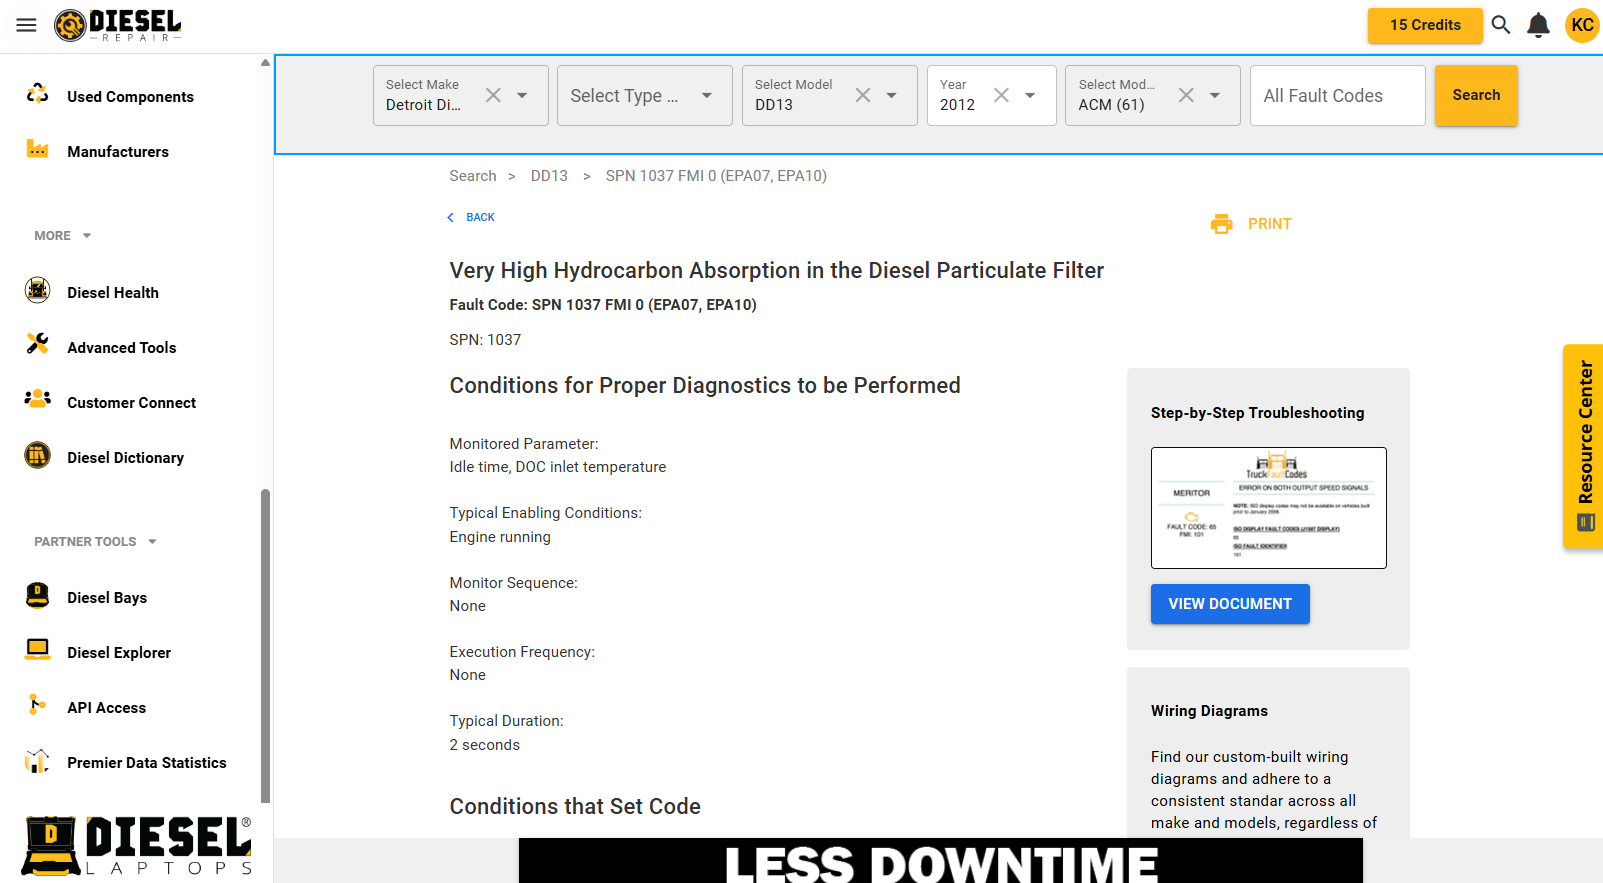Click the Diesel Dictionary icon
The image size is (1603, 883).
pyautogui.click(x=38, y=455)
